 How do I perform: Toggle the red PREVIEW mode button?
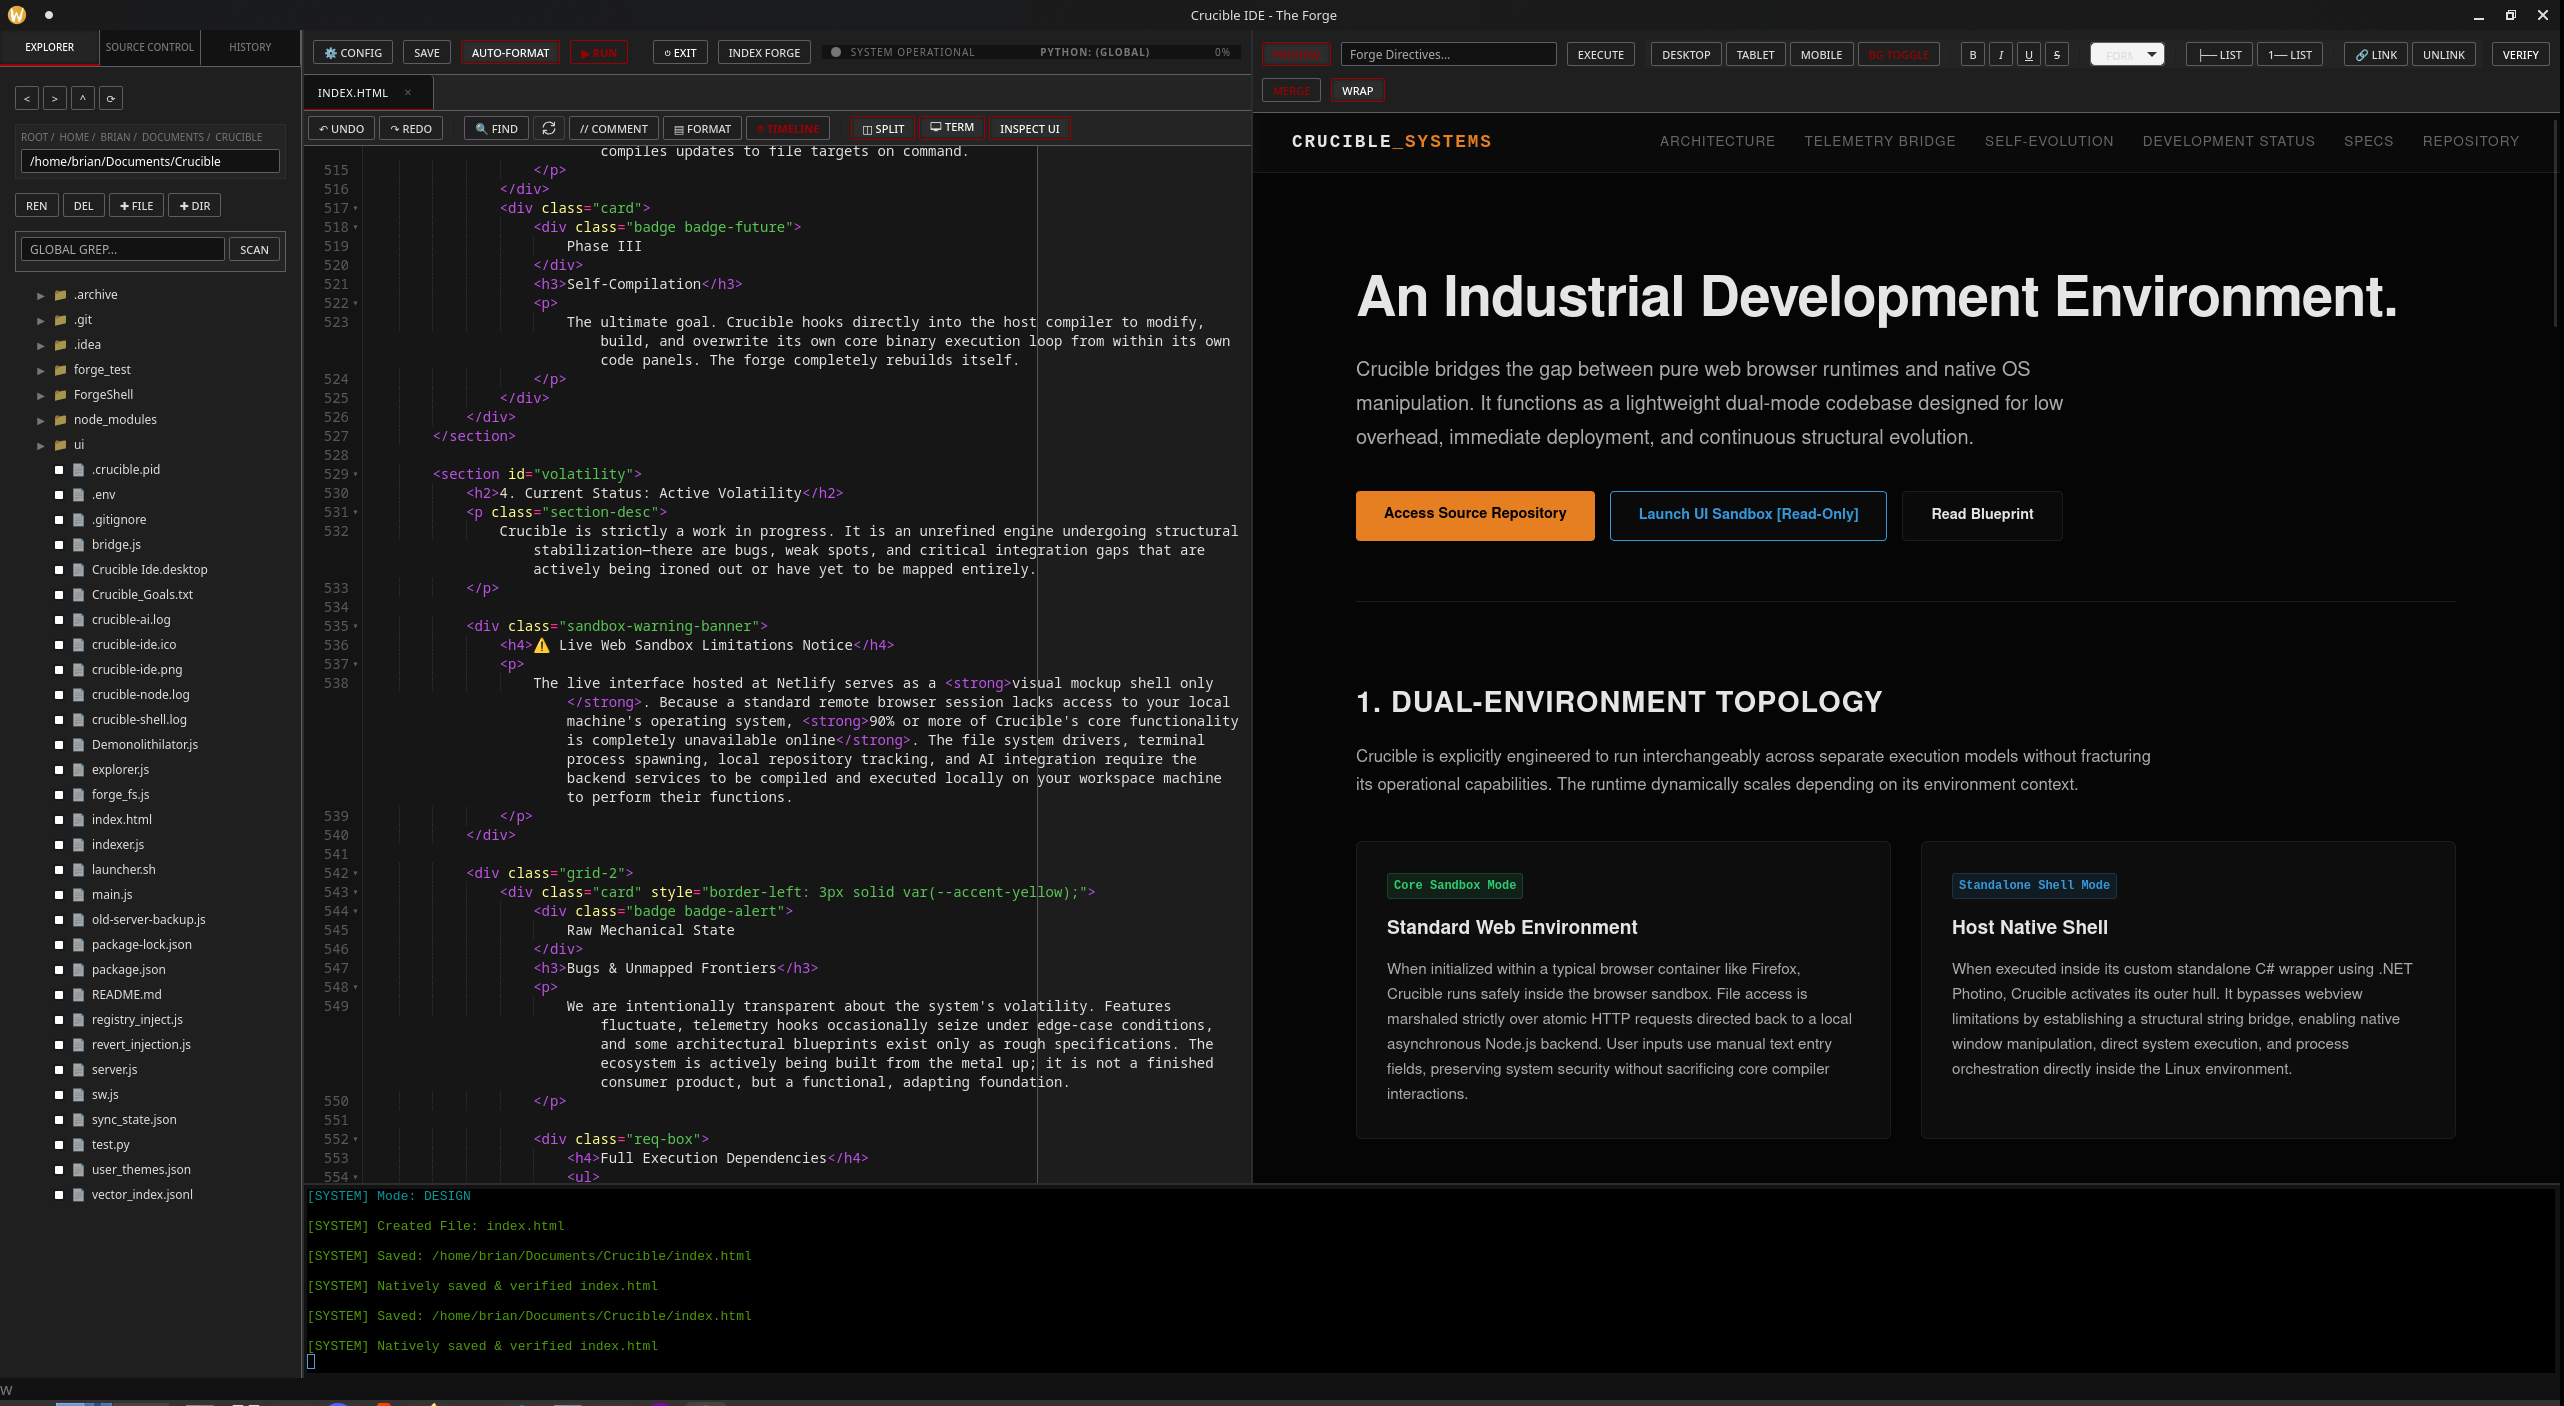1296,55
